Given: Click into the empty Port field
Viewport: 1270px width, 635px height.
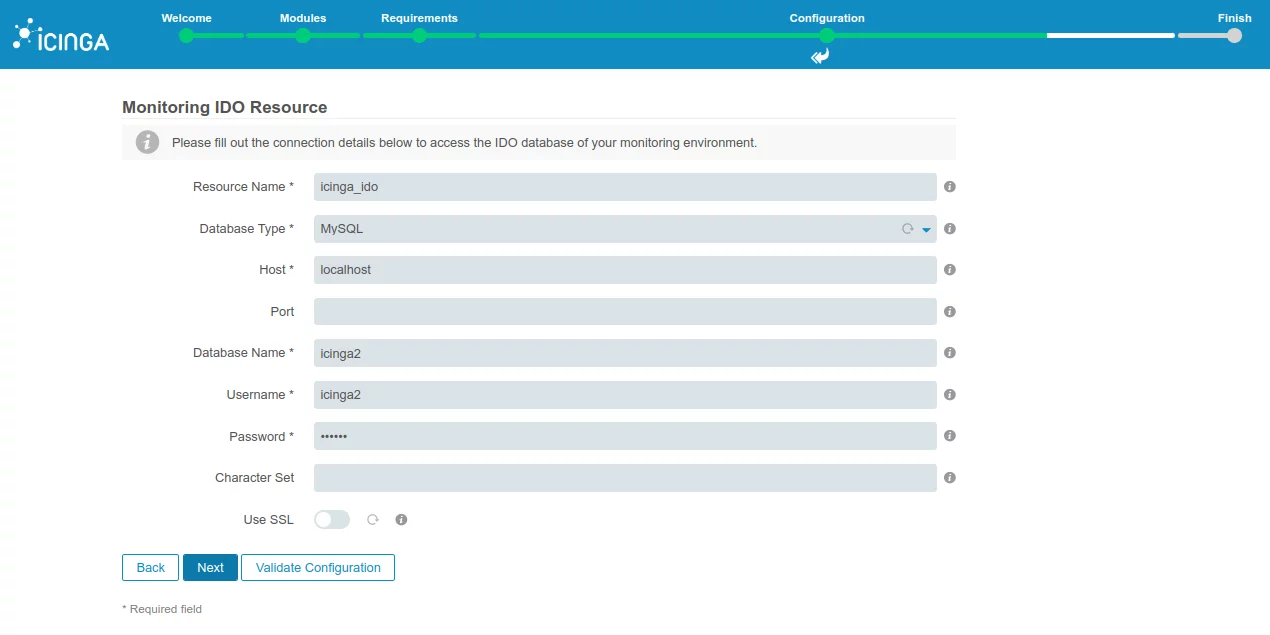Looking at the screenshot, I should 625,312.
